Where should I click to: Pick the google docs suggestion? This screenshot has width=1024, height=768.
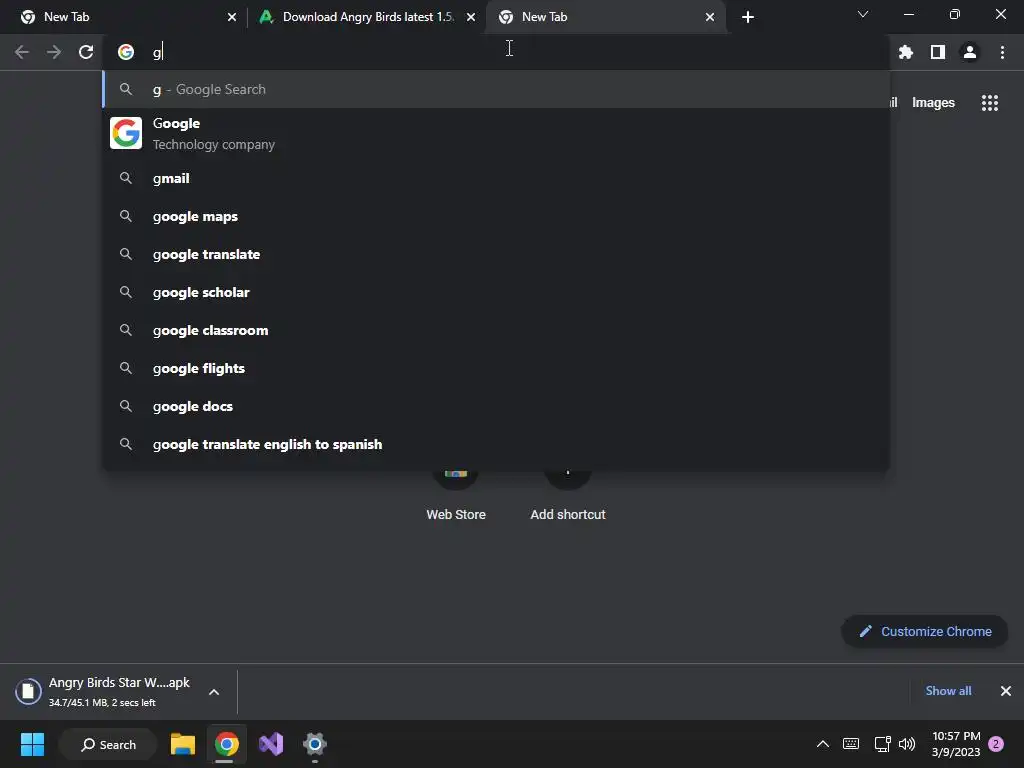496,406
